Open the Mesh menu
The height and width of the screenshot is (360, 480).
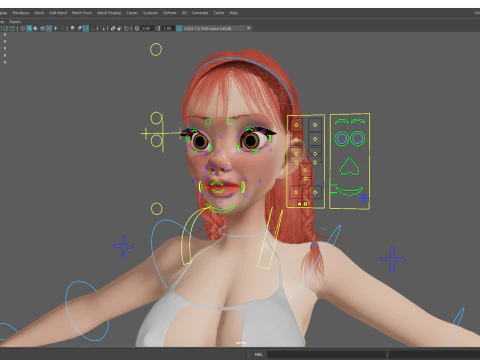tap(39, 13)
